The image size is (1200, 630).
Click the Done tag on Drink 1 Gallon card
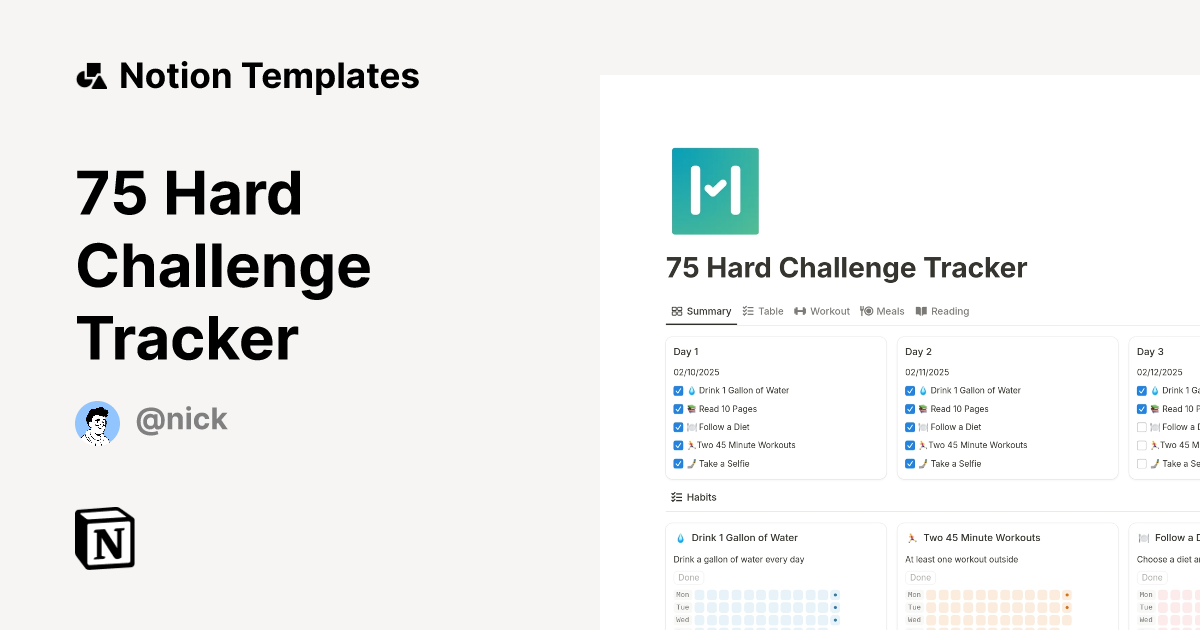(x=689, y=578)
